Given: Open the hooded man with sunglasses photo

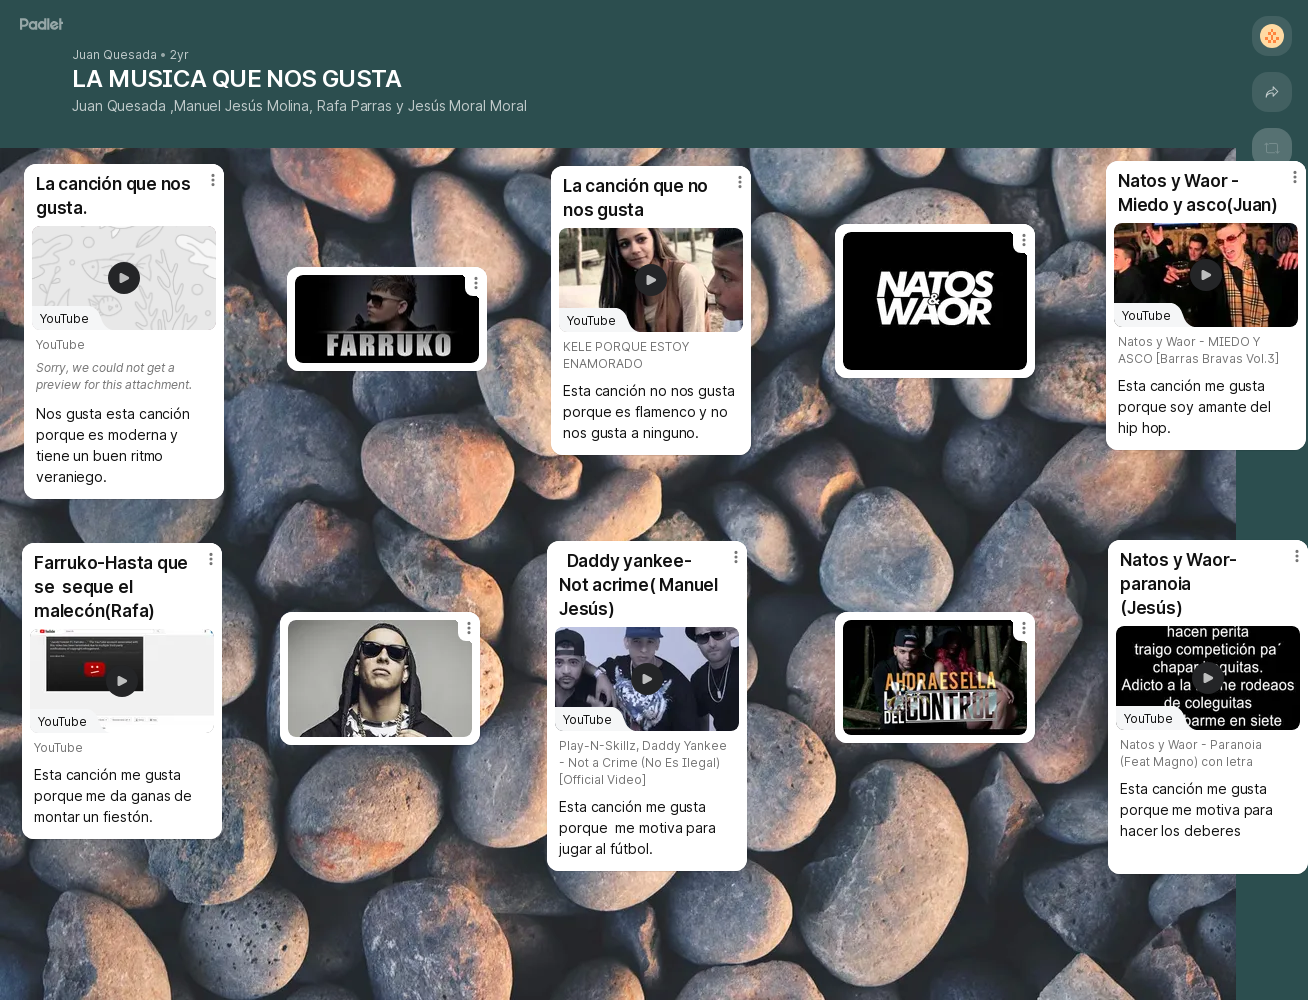Looking at the screenshot, I should (380, 678).
